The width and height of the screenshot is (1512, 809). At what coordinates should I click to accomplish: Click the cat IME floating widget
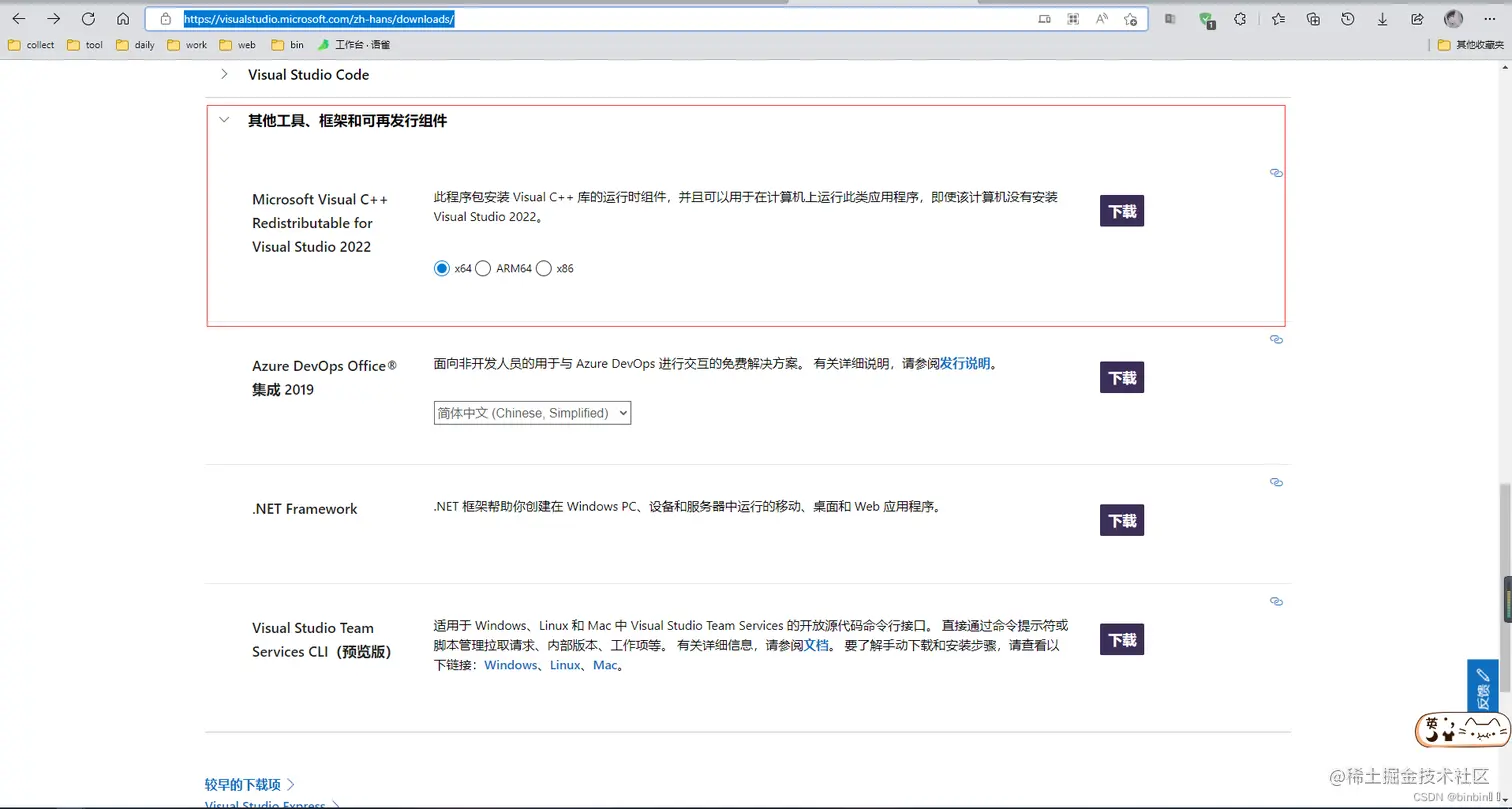point(1461,731)
